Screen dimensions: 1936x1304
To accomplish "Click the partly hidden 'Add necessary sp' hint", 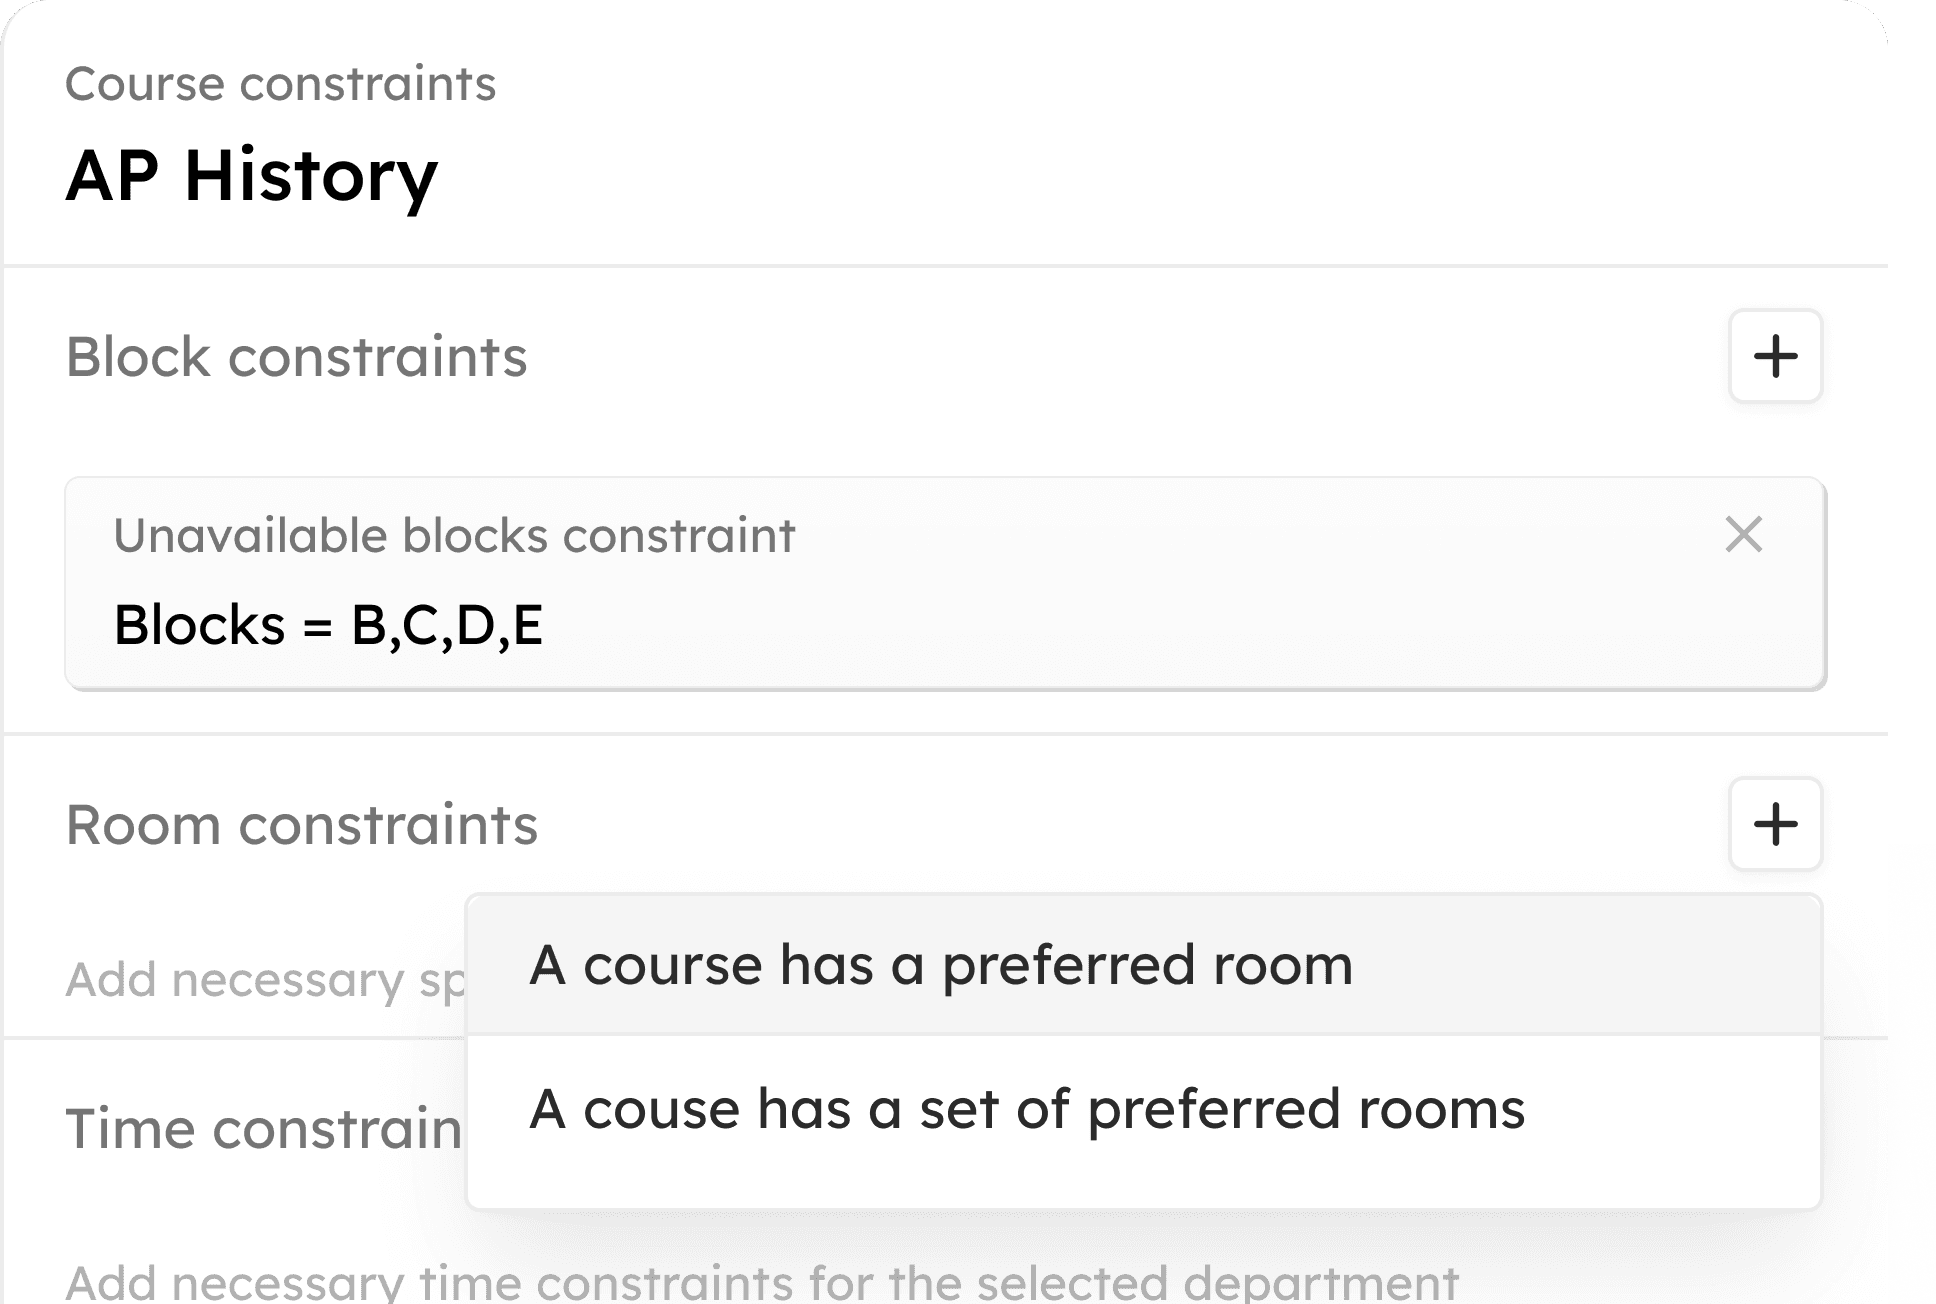I will pos(266,980).
